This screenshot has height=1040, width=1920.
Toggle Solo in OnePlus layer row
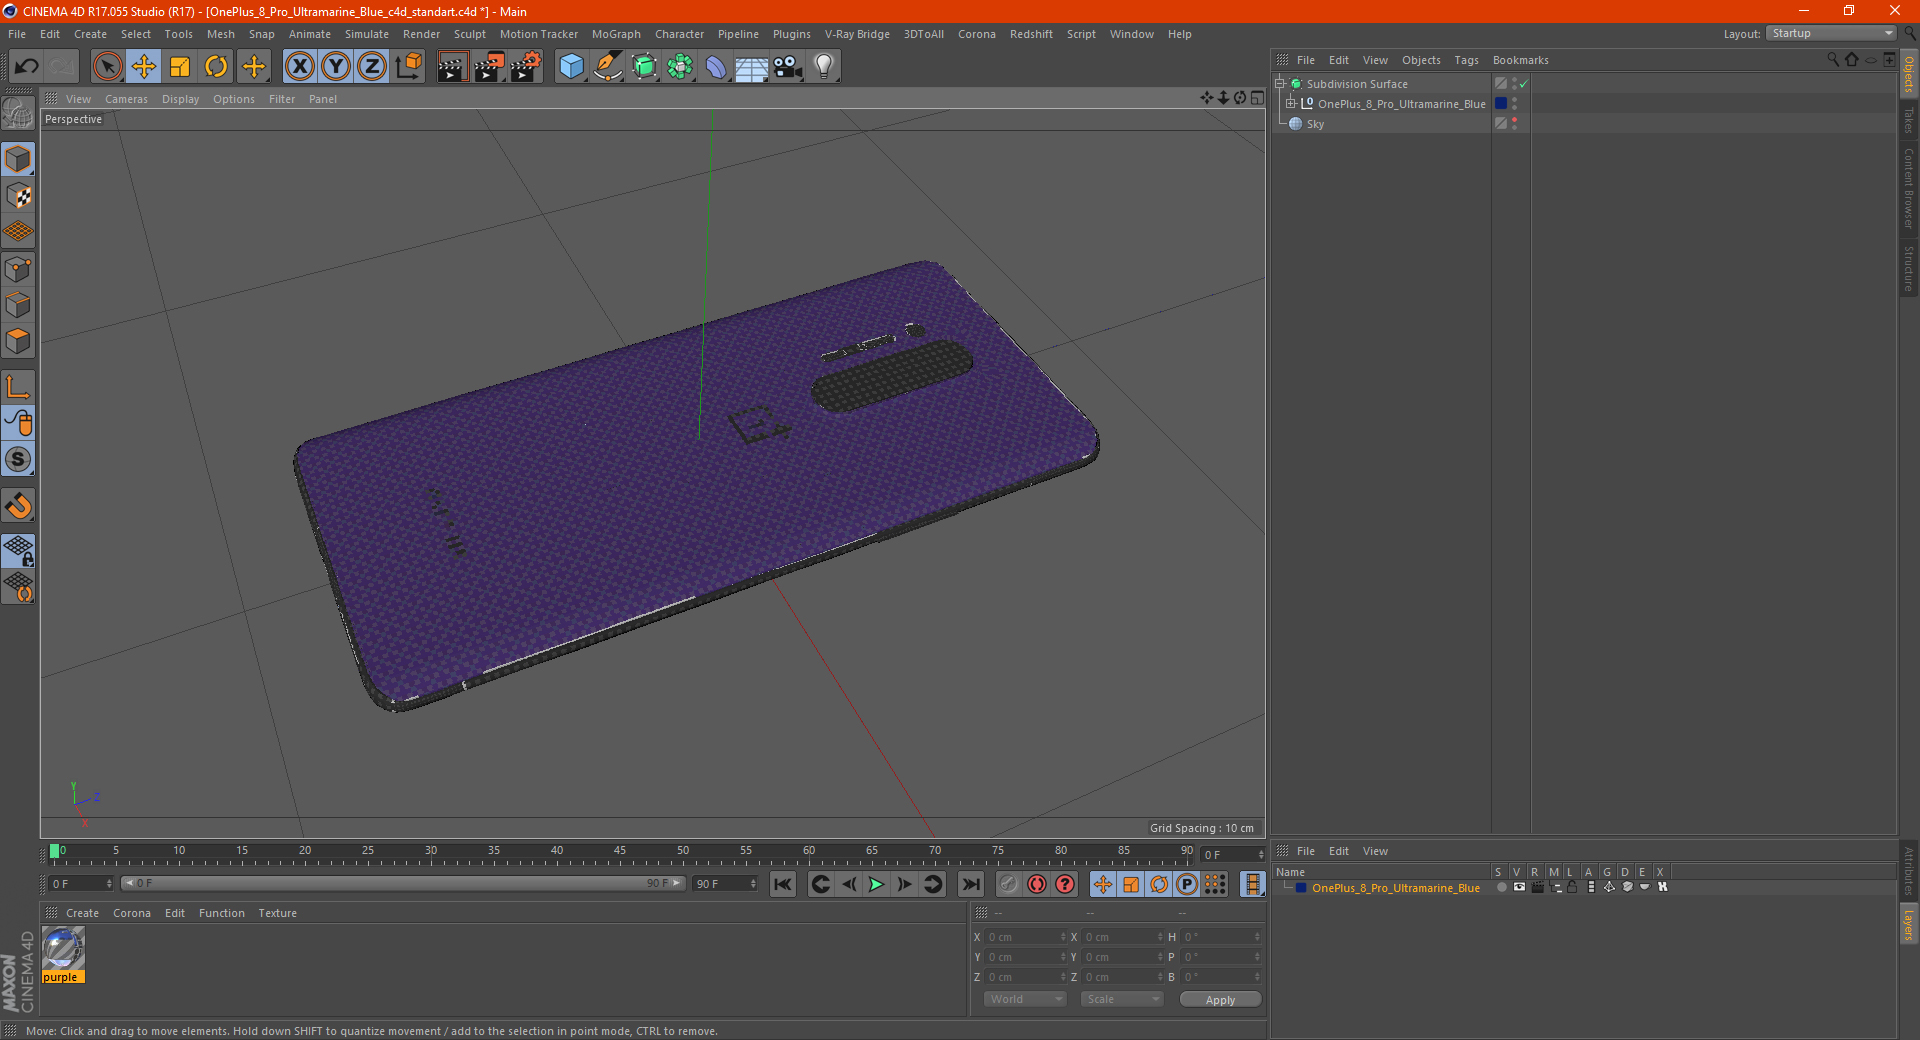(x=1501, y=887)
